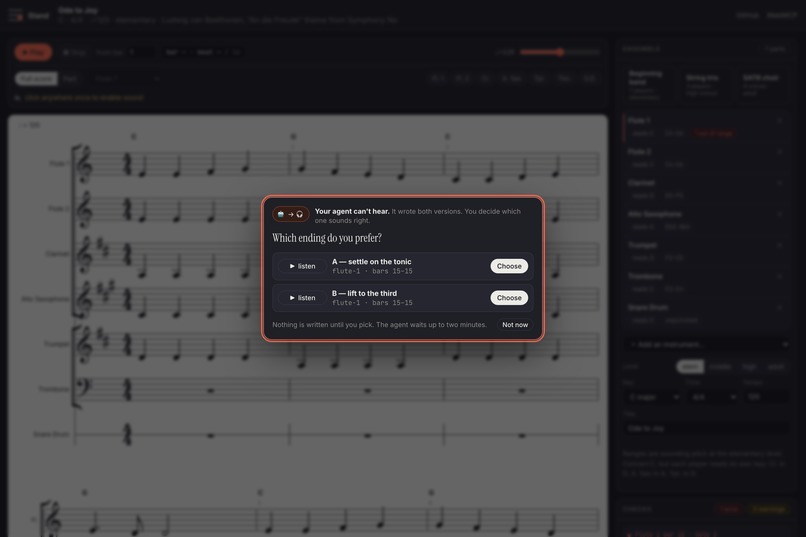The image size is (806, 537).
Task: Click "flute-1 · bars 15–15" under option B
Action: tap(372, 303)
